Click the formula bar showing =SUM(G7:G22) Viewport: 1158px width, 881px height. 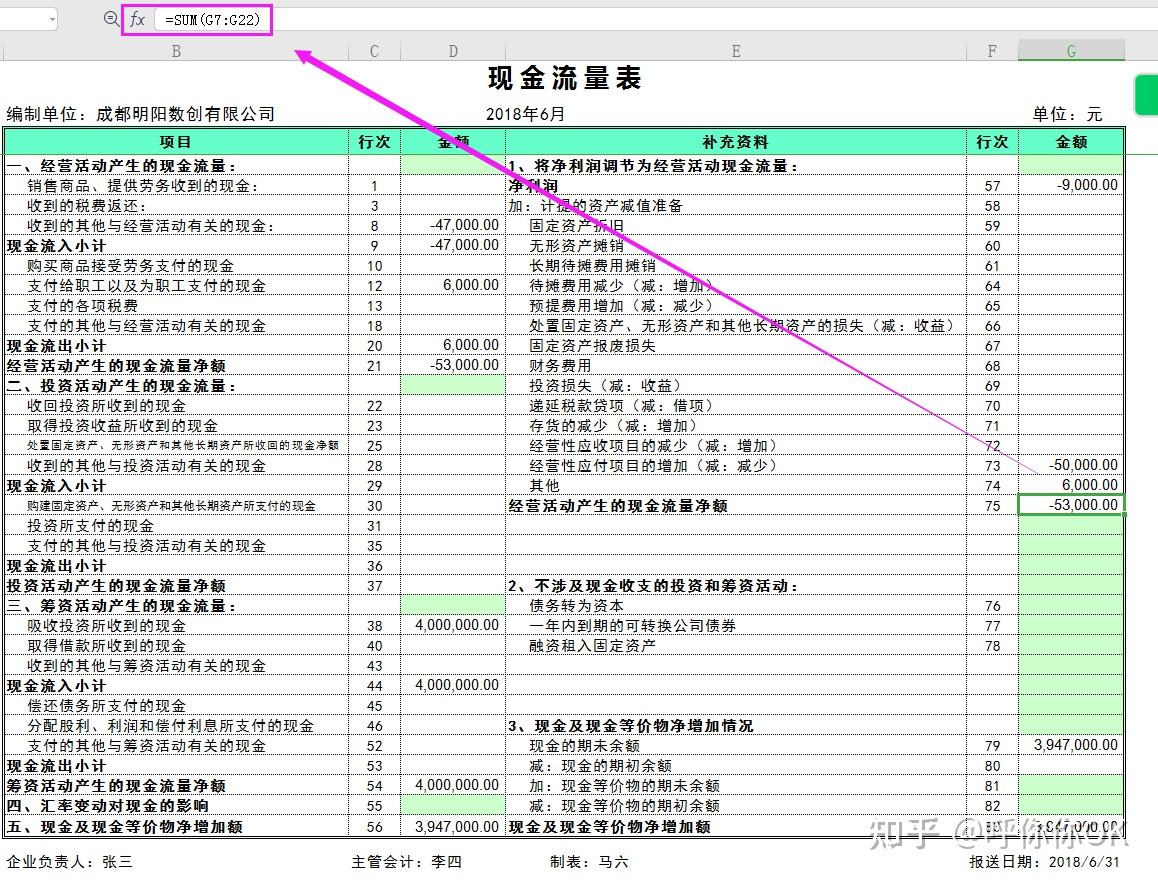(210, 19)
